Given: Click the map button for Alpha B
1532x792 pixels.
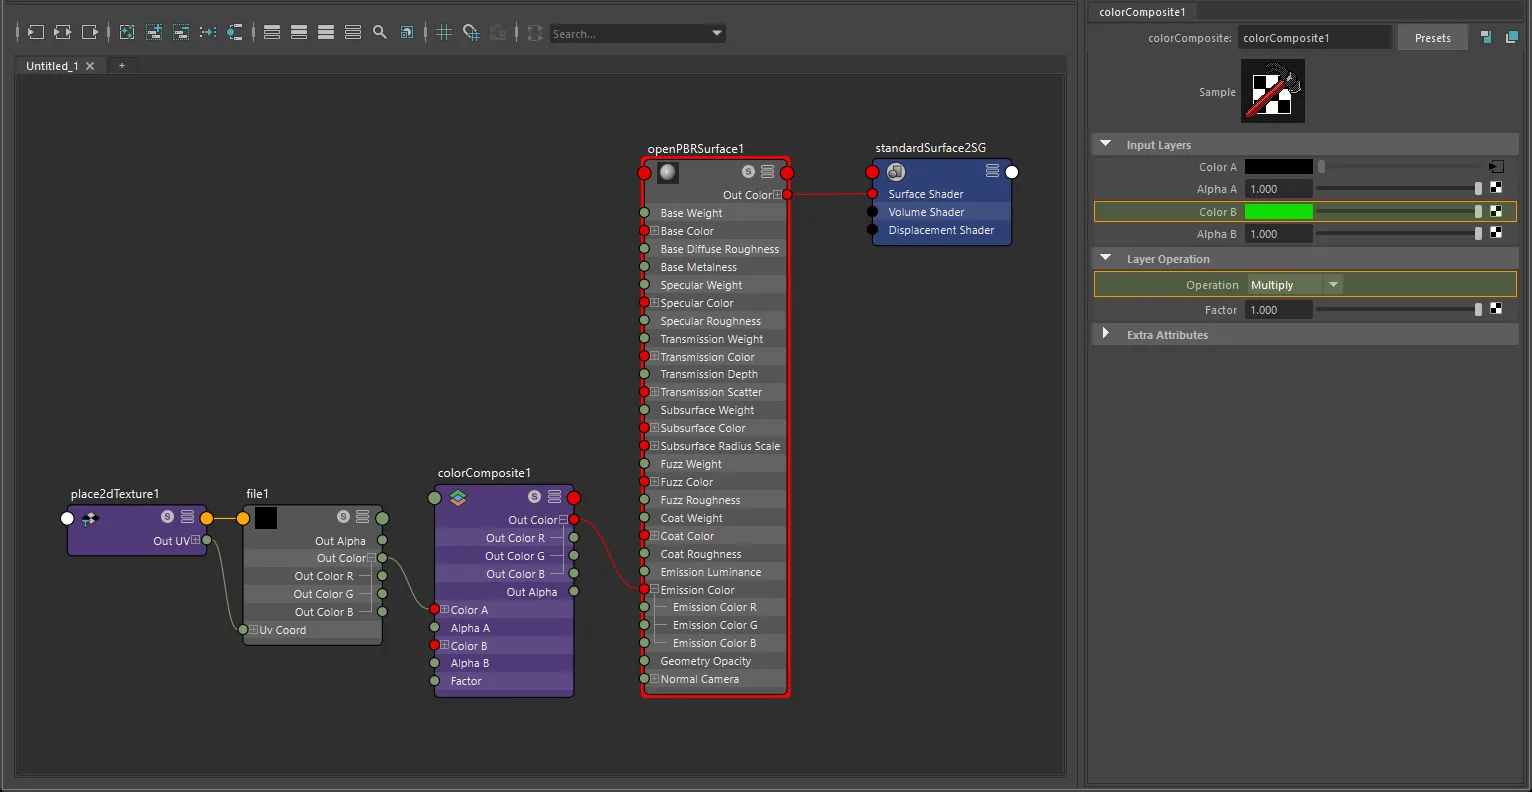Looking at the screenshot, I should point(1496,233).
